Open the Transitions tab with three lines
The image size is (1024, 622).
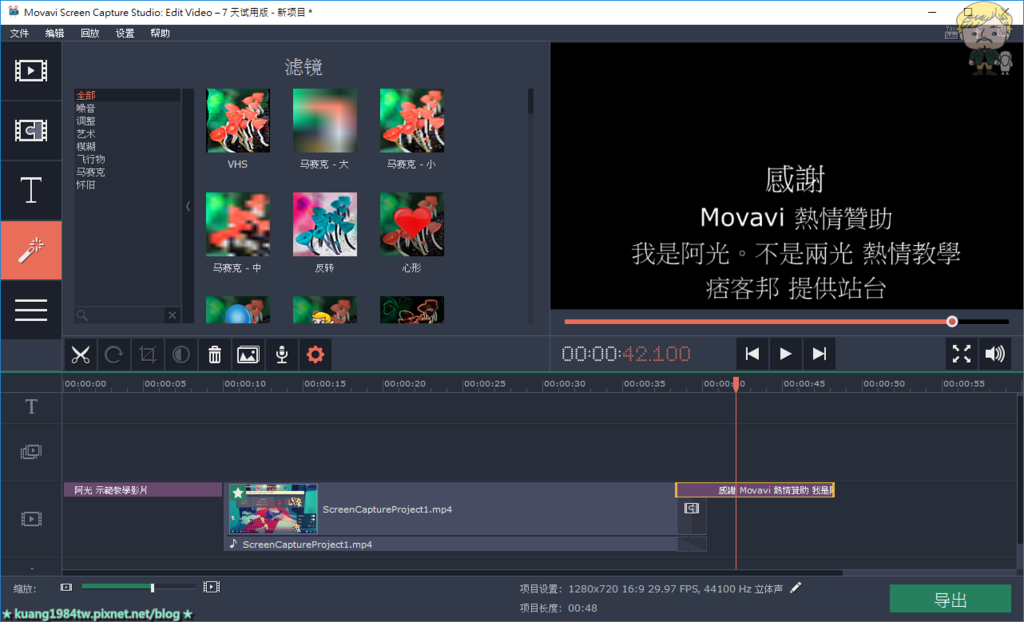click(x=31, y=310)
